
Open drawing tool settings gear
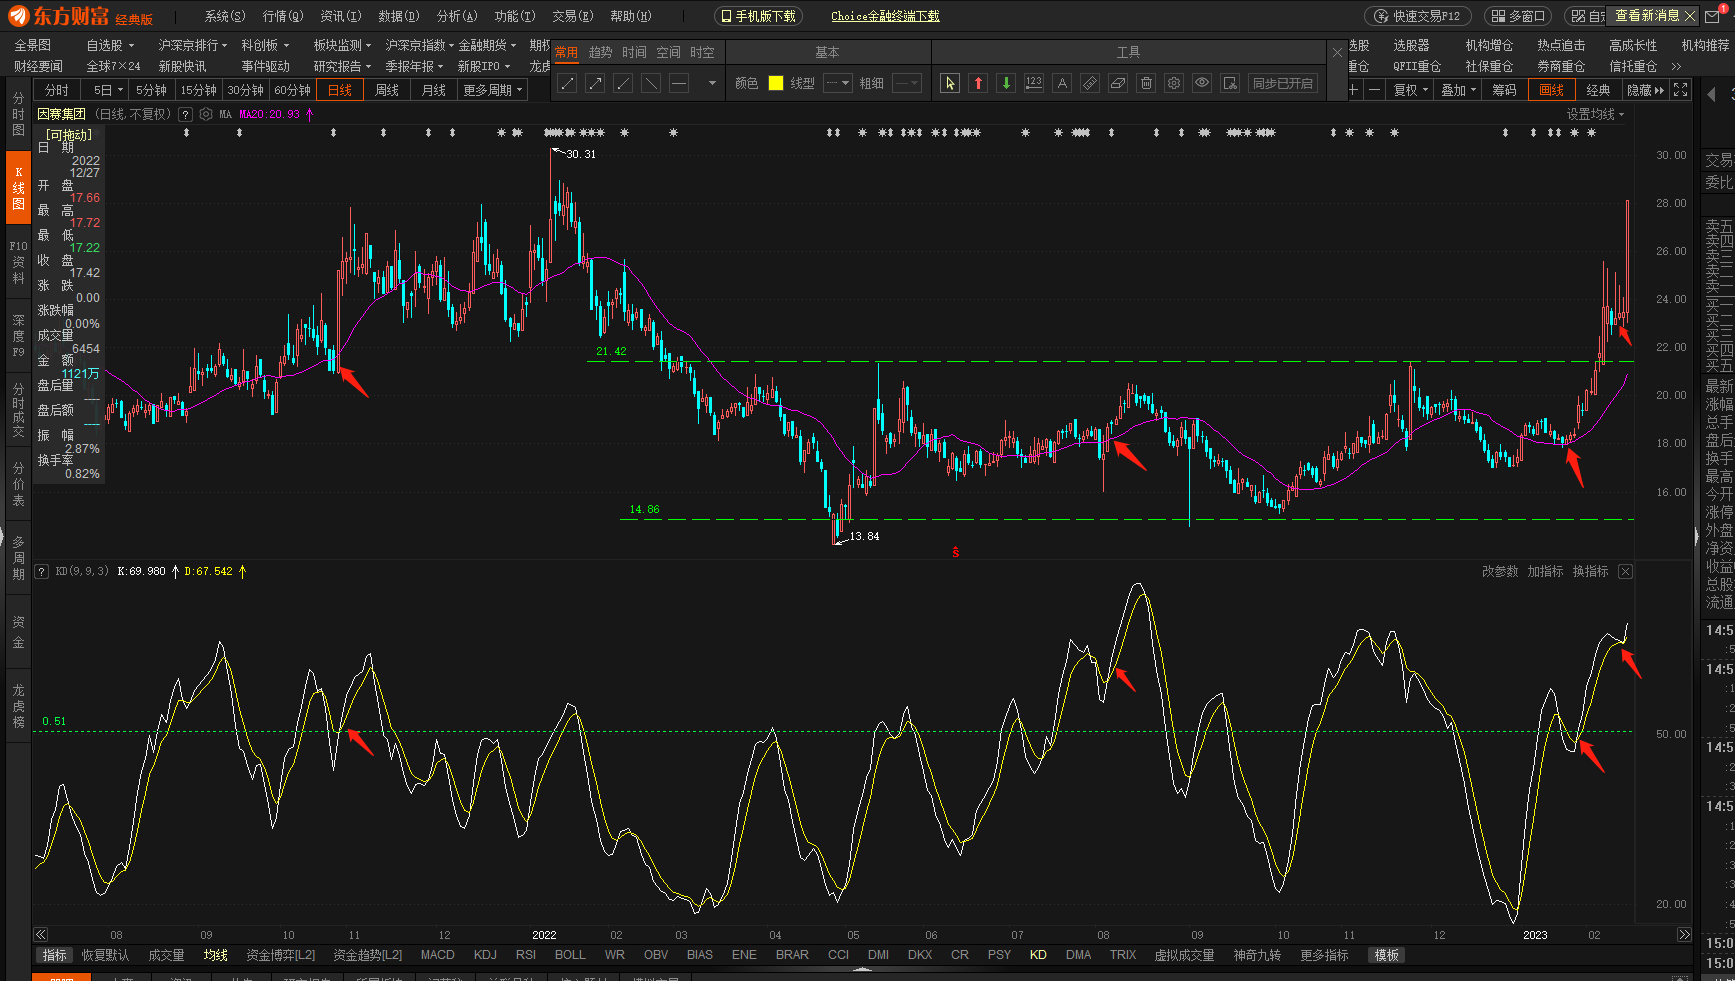coord(1174,83)
